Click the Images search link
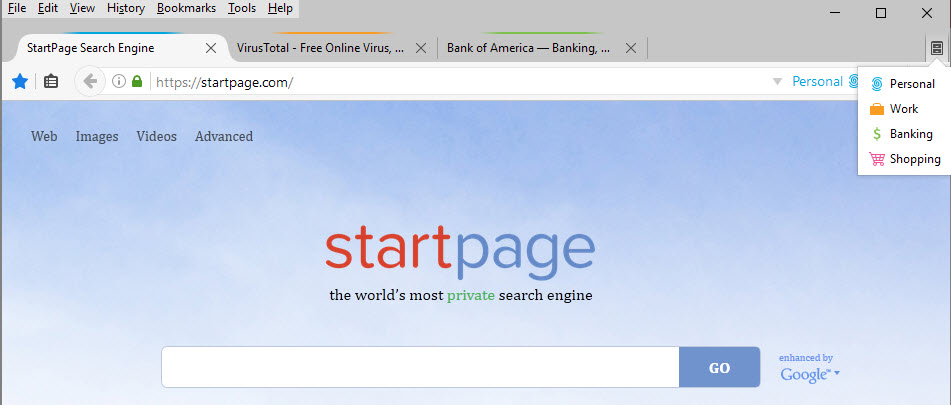Screen dimensions: 951x405 pos(97,136)
